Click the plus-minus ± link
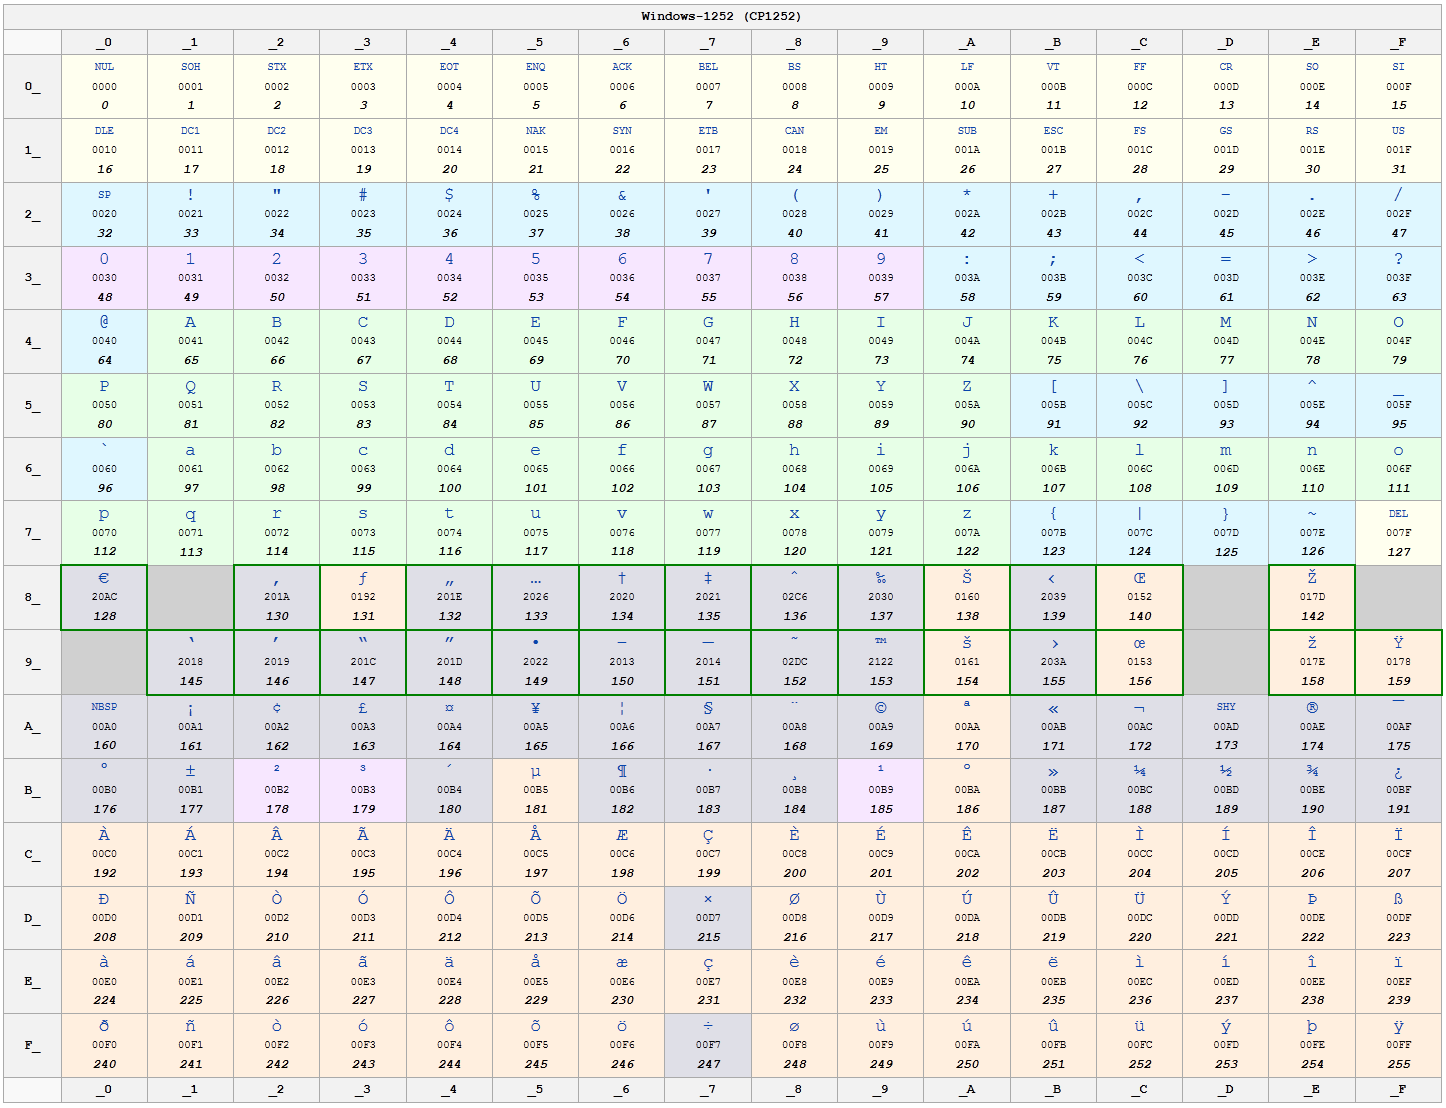1446x1108 pixels. 190,771
